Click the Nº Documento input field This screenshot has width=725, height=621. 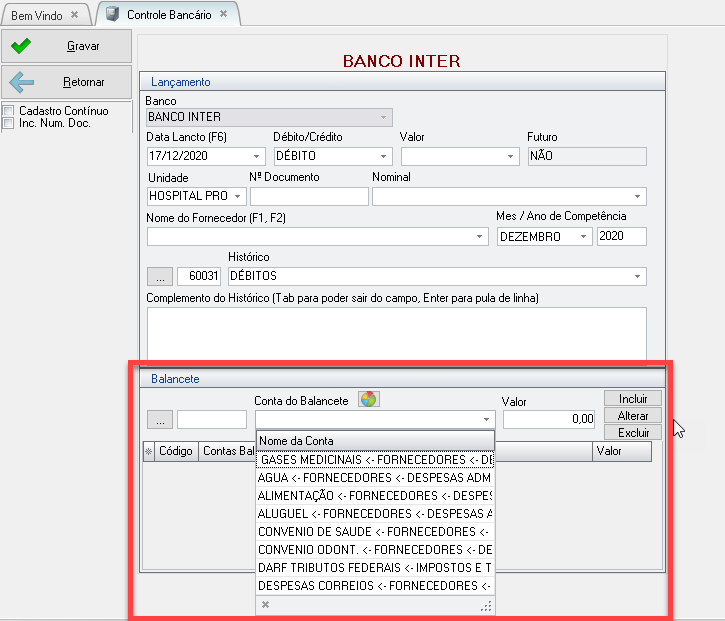308,196
